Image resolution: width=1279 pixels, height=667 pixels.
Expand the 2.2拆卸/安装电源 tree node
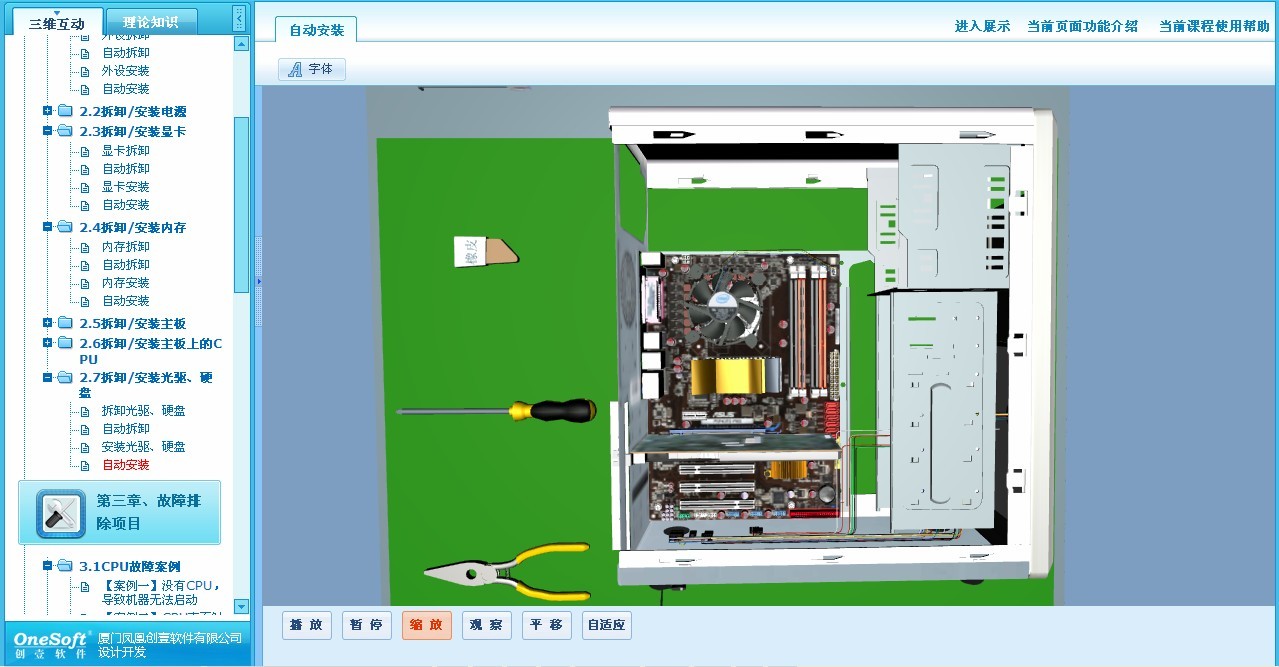47,111
